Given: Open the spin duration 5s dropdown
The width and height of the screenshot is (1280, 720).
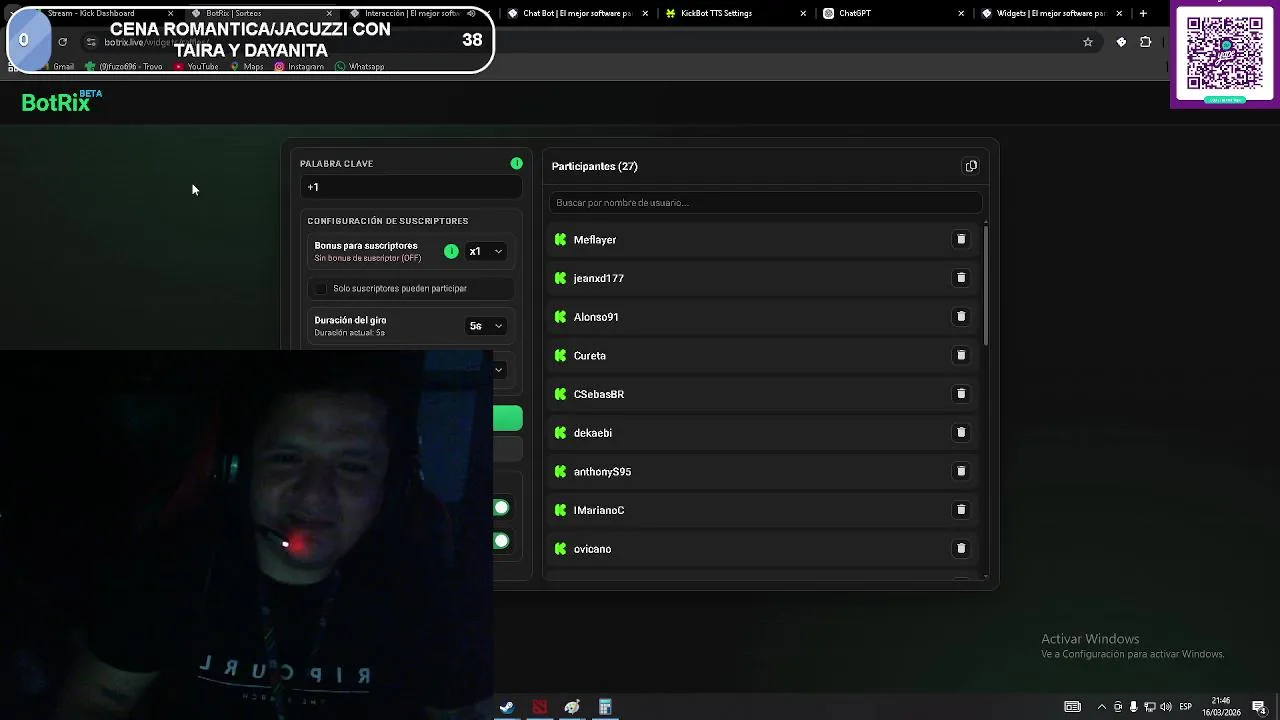Looking at the screenshot, I should [486, 326].
